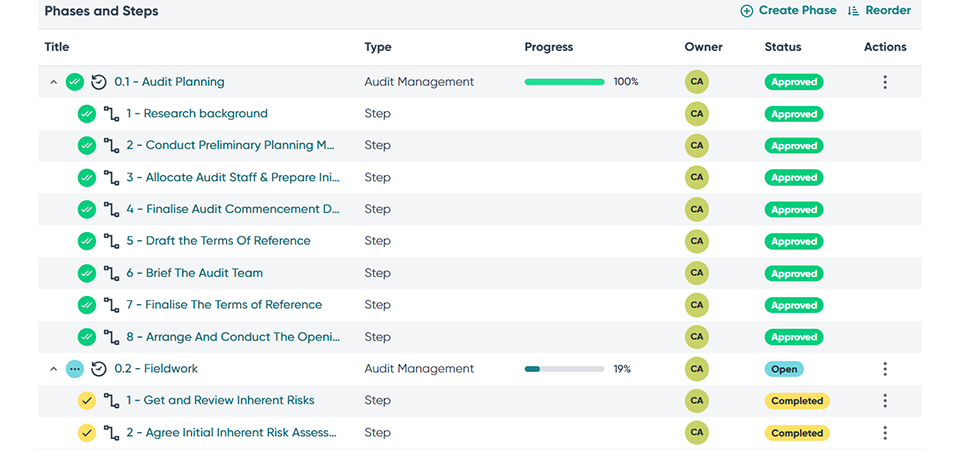Toggle yellow check on Get and Review Inherent Risks

[87, 401]
